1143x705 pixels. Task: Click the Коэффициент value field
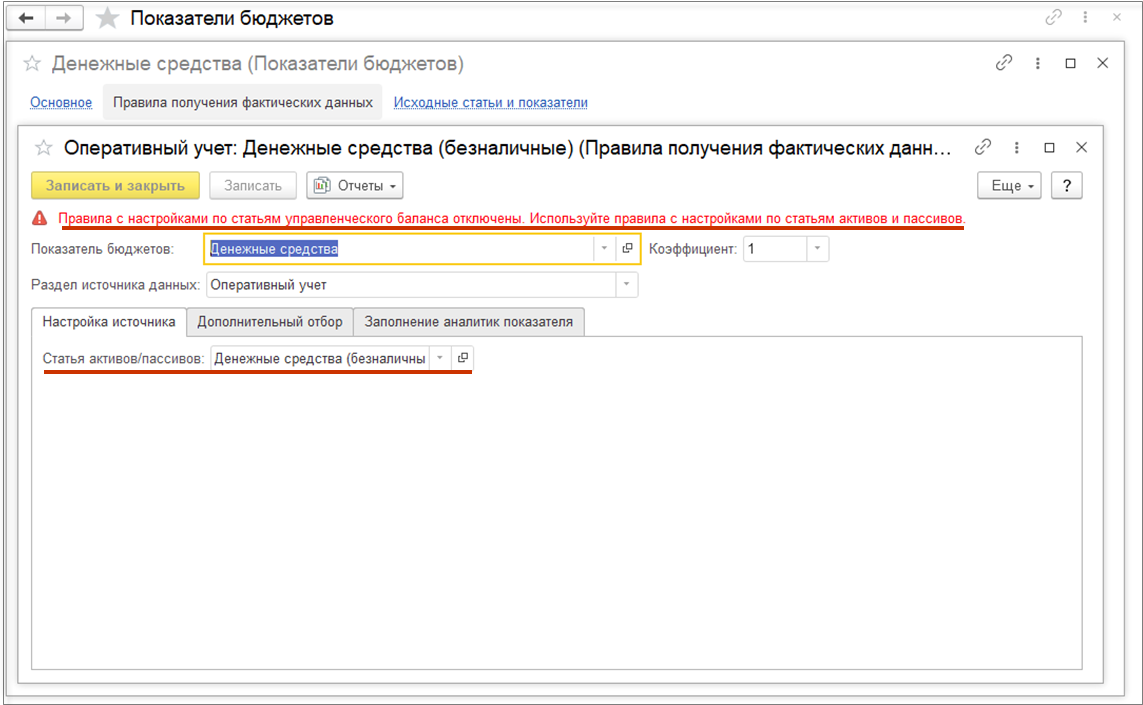click(x=775, y=249)
